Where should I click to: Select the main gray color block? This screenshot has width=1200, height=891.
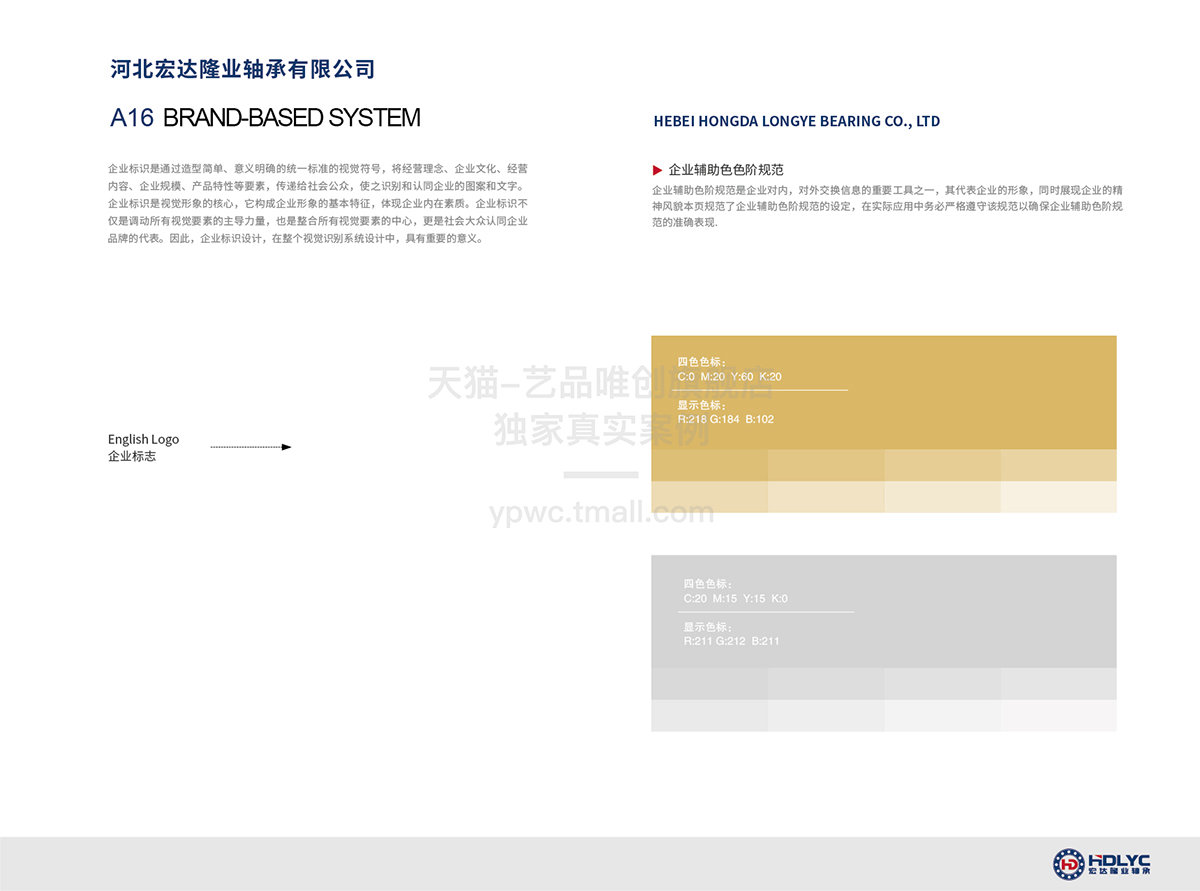point(884,612)
